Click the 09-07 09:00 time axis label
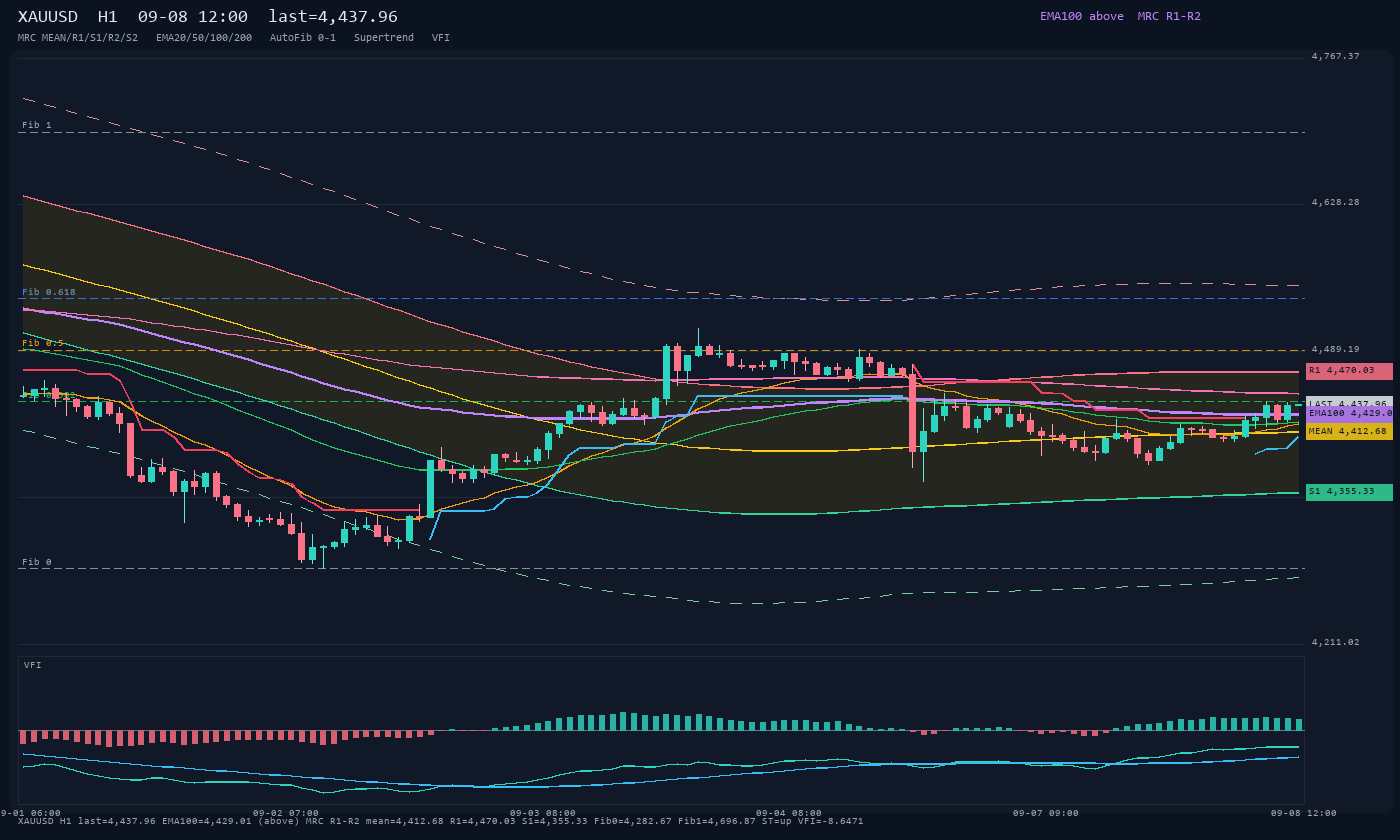 1046,813
